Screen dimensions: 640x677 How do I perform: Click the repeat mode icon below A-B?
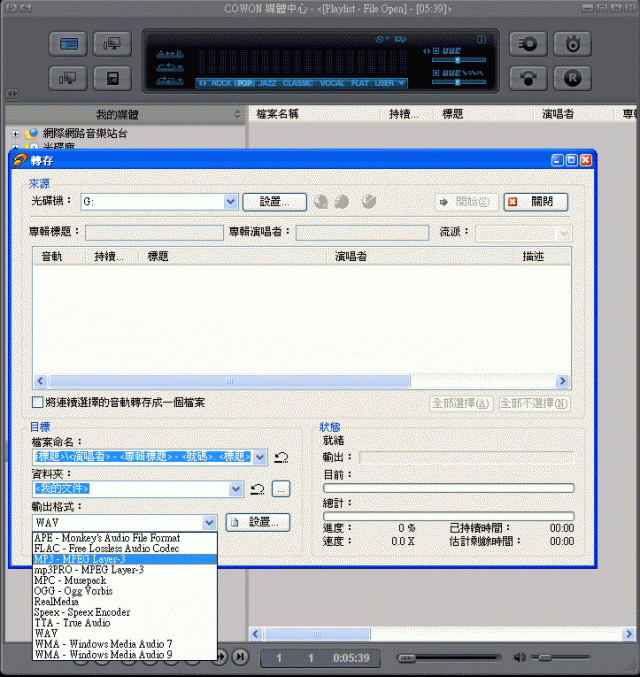[x=170, y=67]
